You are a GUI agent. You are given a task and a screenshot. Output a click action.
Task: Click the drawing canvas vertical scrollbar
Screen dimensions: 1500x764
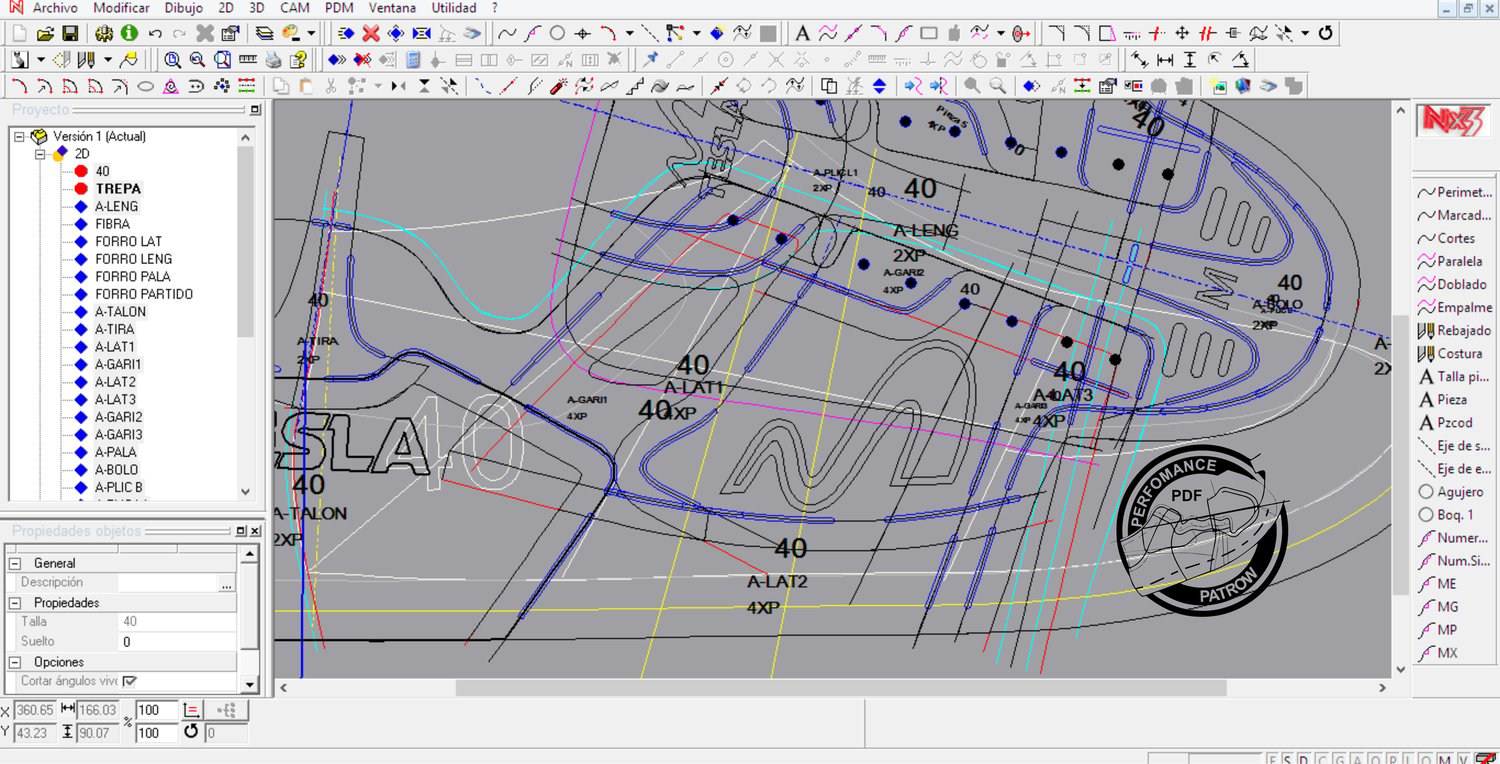(x=1401, y=455)
